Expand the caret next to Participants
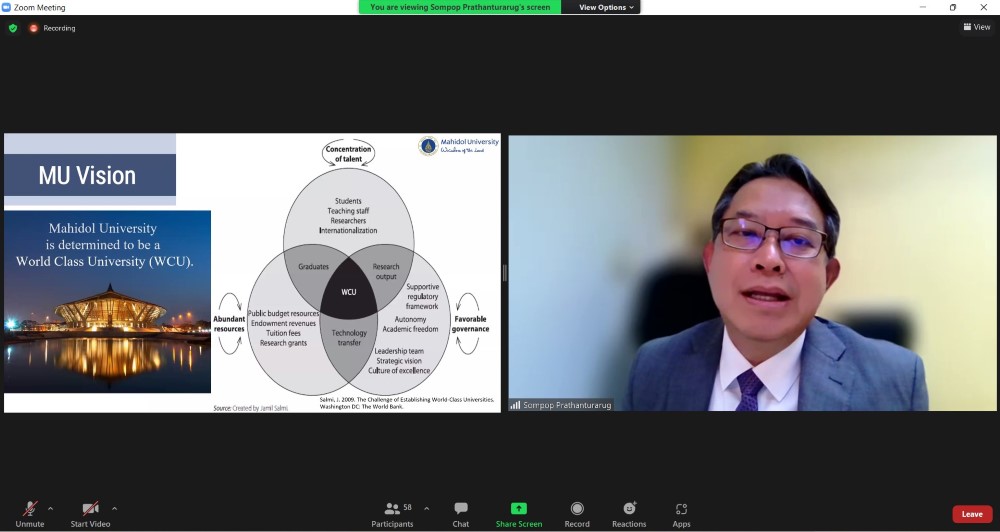1000x532 pixels. (427, 508)
